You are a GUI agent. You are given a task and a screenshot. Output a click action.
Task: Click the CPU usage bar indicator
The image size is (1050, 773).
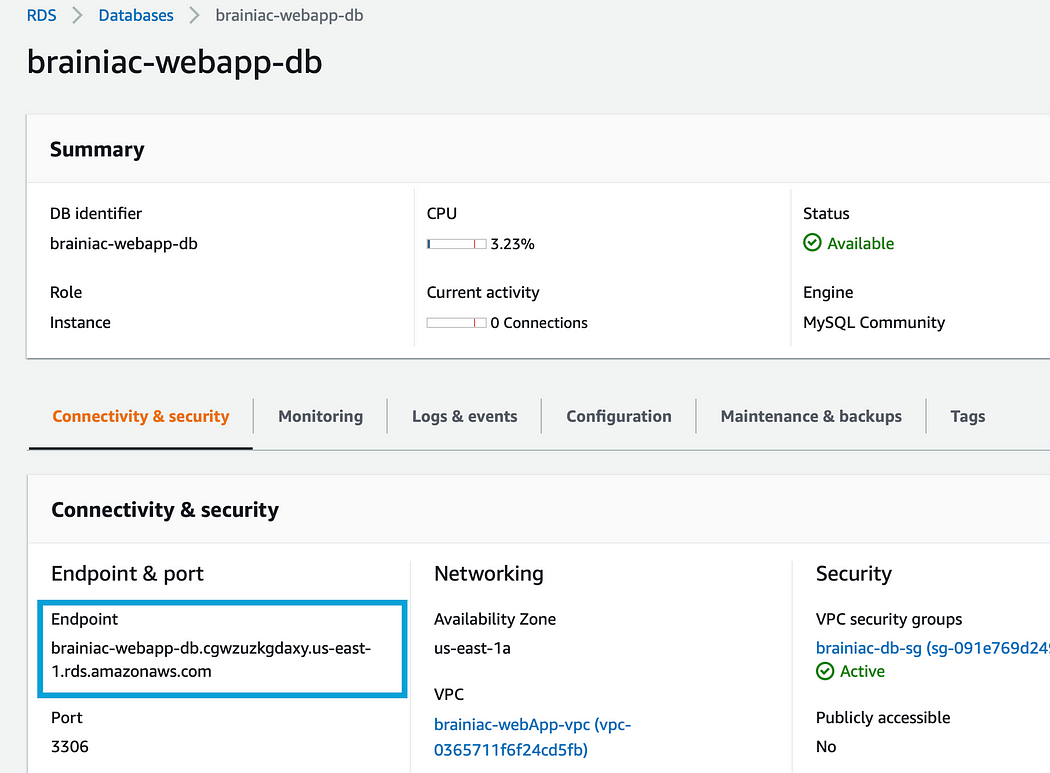tap(457, 244)
